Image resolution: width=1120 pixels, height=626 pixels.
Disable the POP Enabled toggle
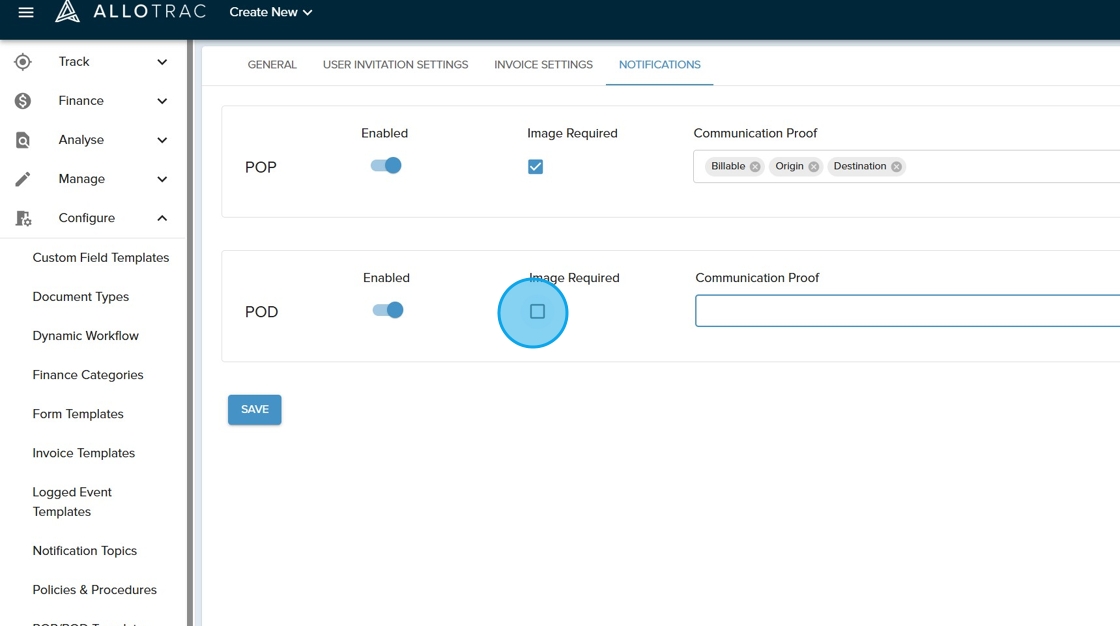pos(386,166)
